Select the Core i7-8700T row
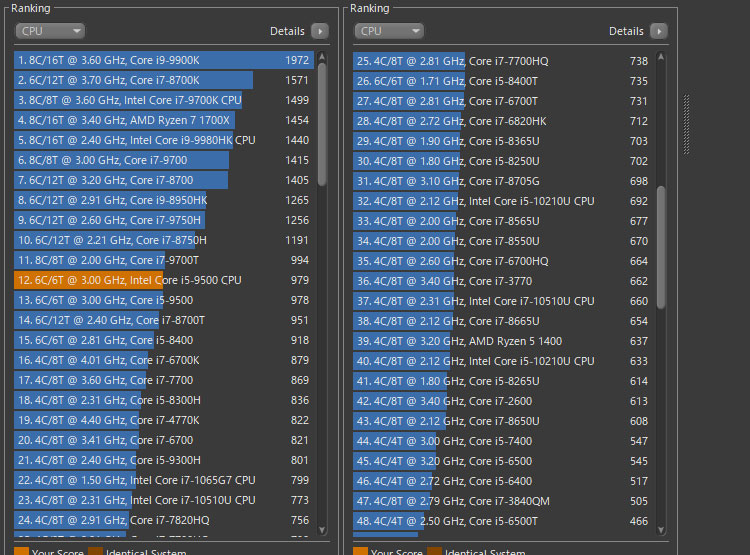The width and height of the screenshot is (750, 555). click(164, 321)
